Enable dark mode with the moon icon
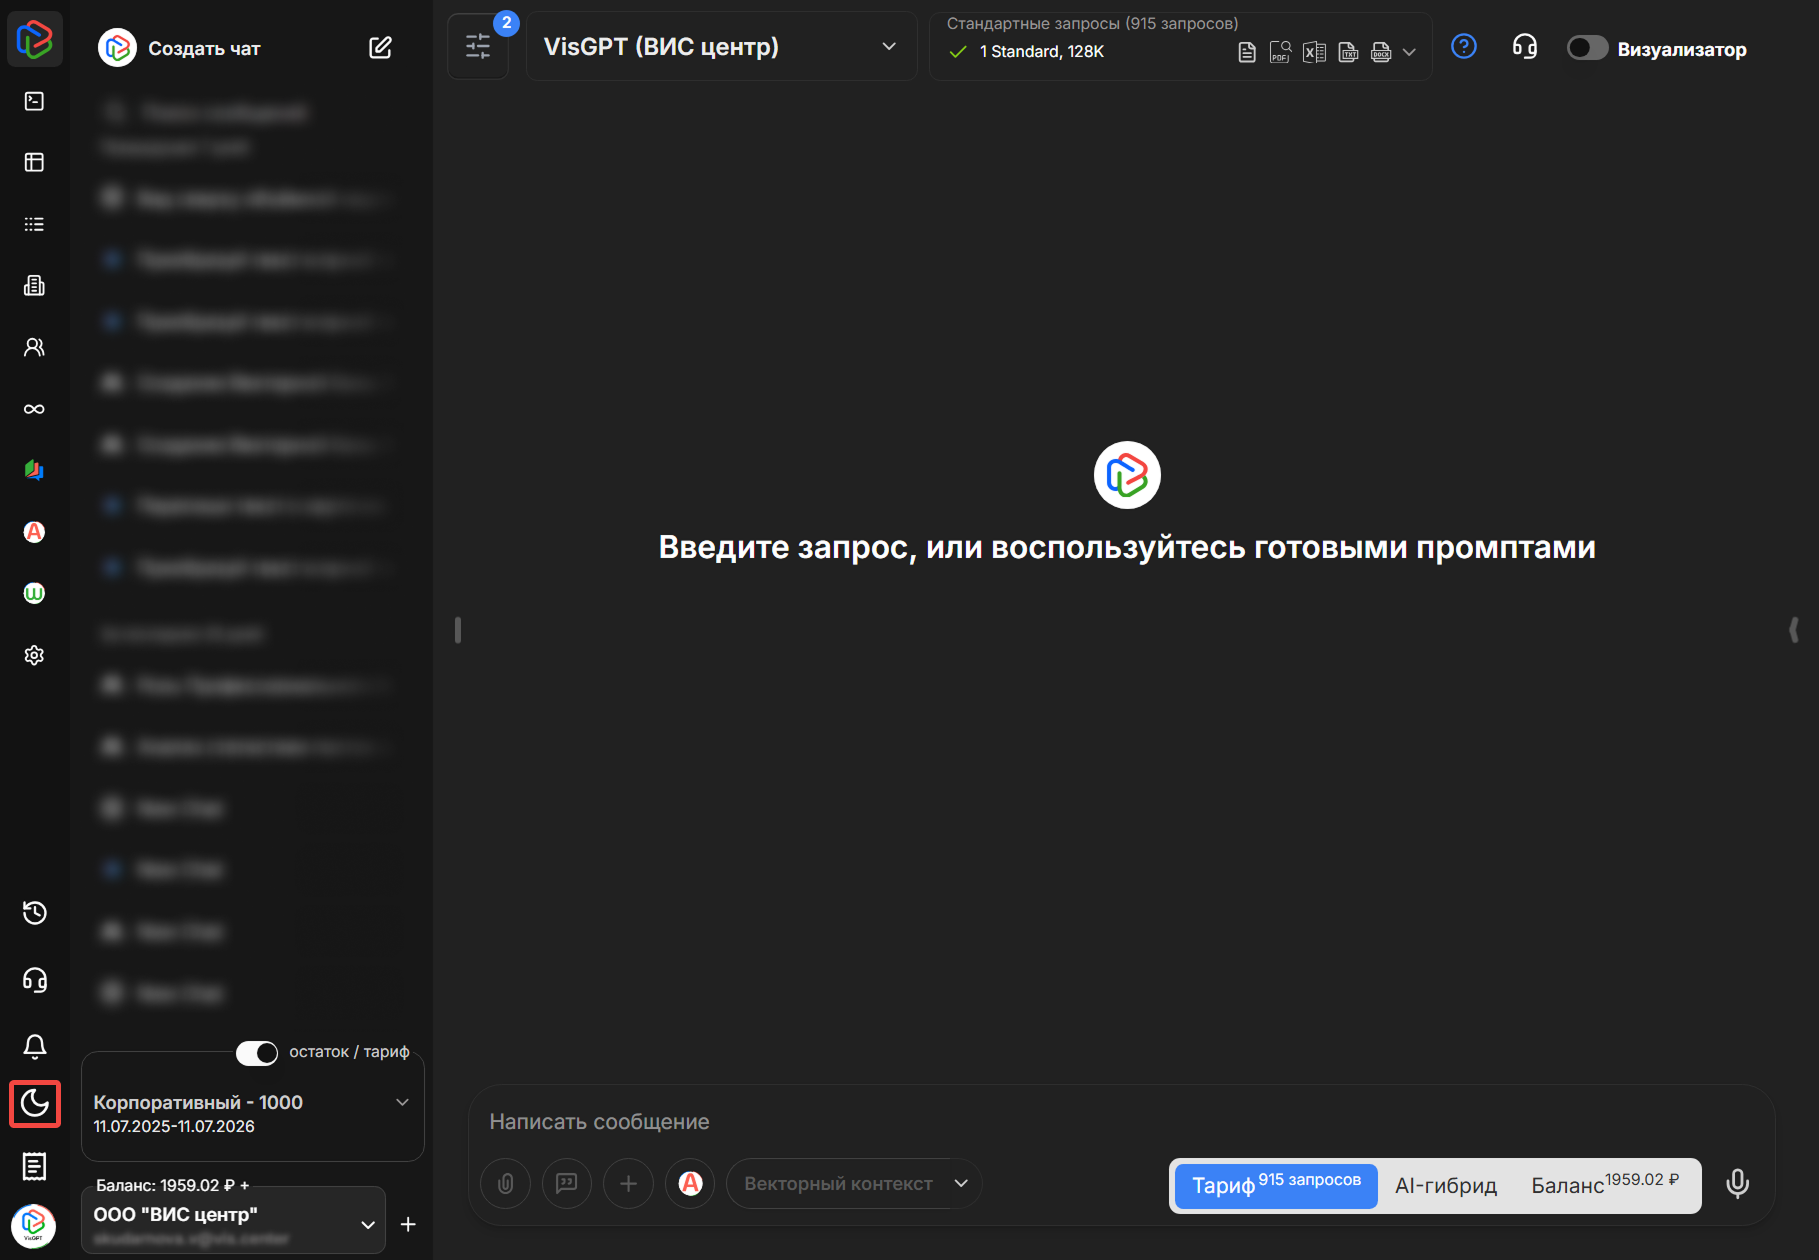 tap(34, 1104)
